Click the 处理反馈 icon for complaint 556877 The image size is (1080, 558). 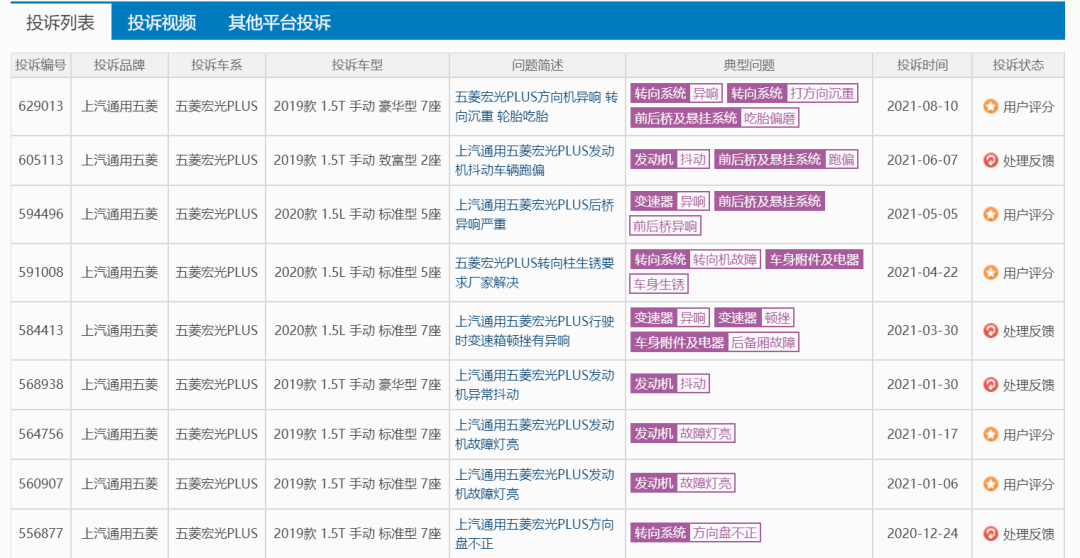(x=990, y=534)
